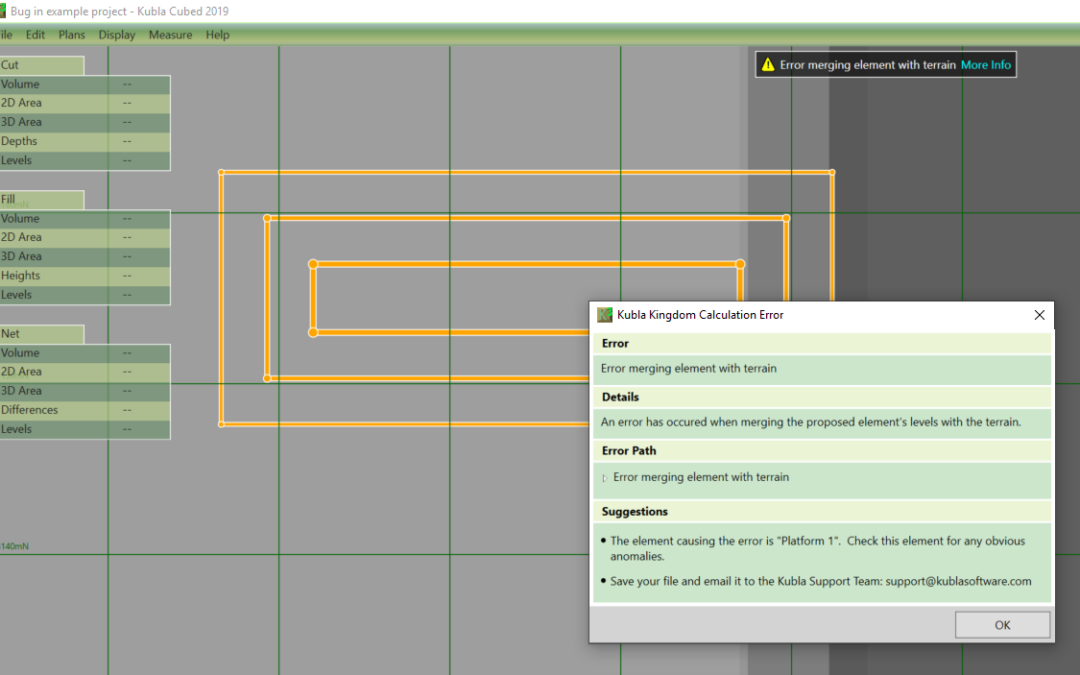The width and height of the screenshot is (1080, 675).
Task: Open the Edit menu
Action: [x=35, y=34]
